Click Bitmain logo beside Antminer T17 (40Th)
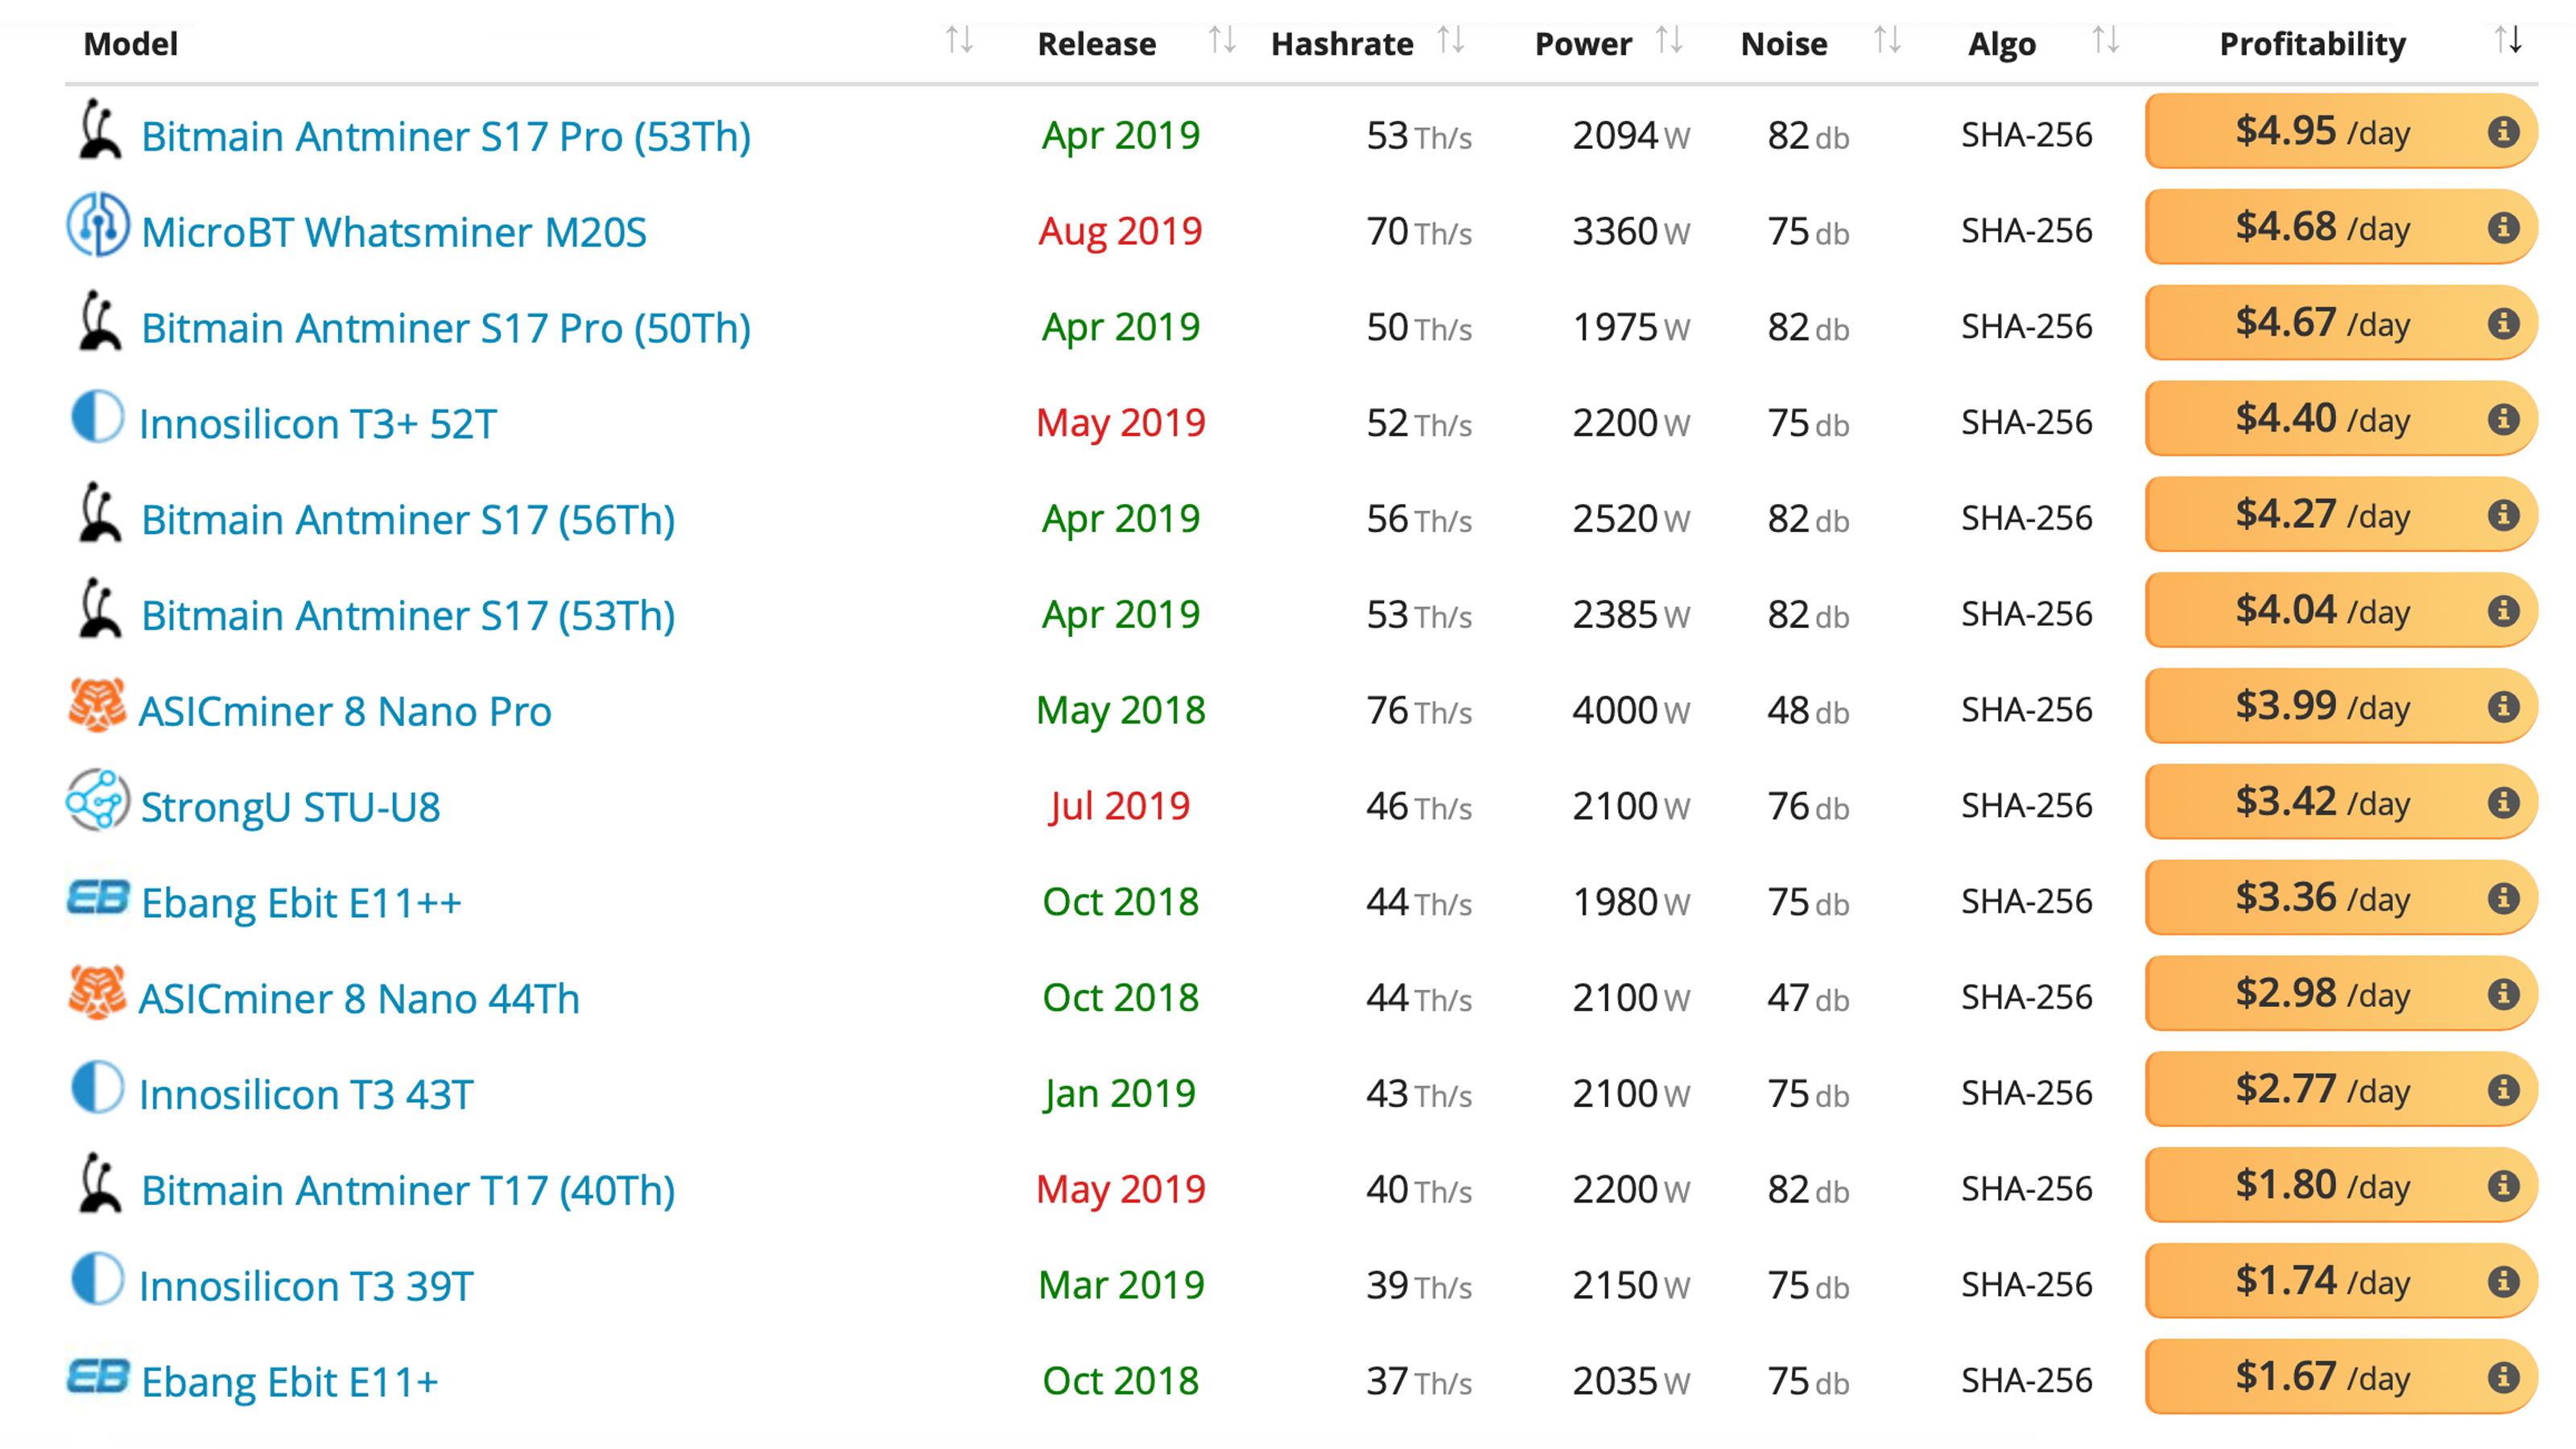 coord(98,1184)
